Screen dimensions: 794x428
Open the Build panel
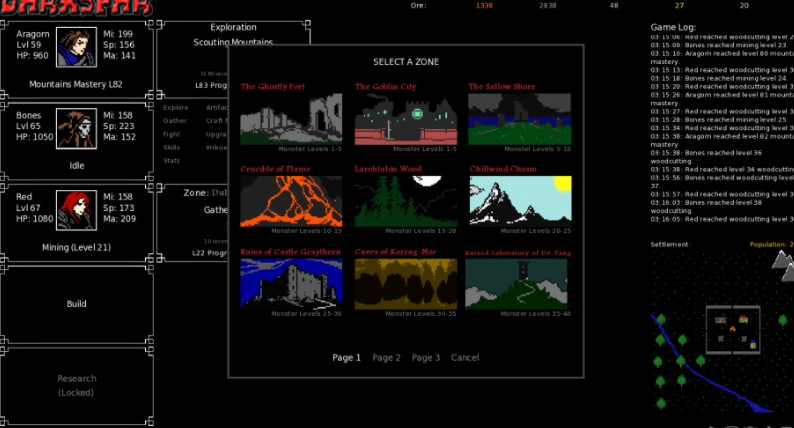point(76,304)
